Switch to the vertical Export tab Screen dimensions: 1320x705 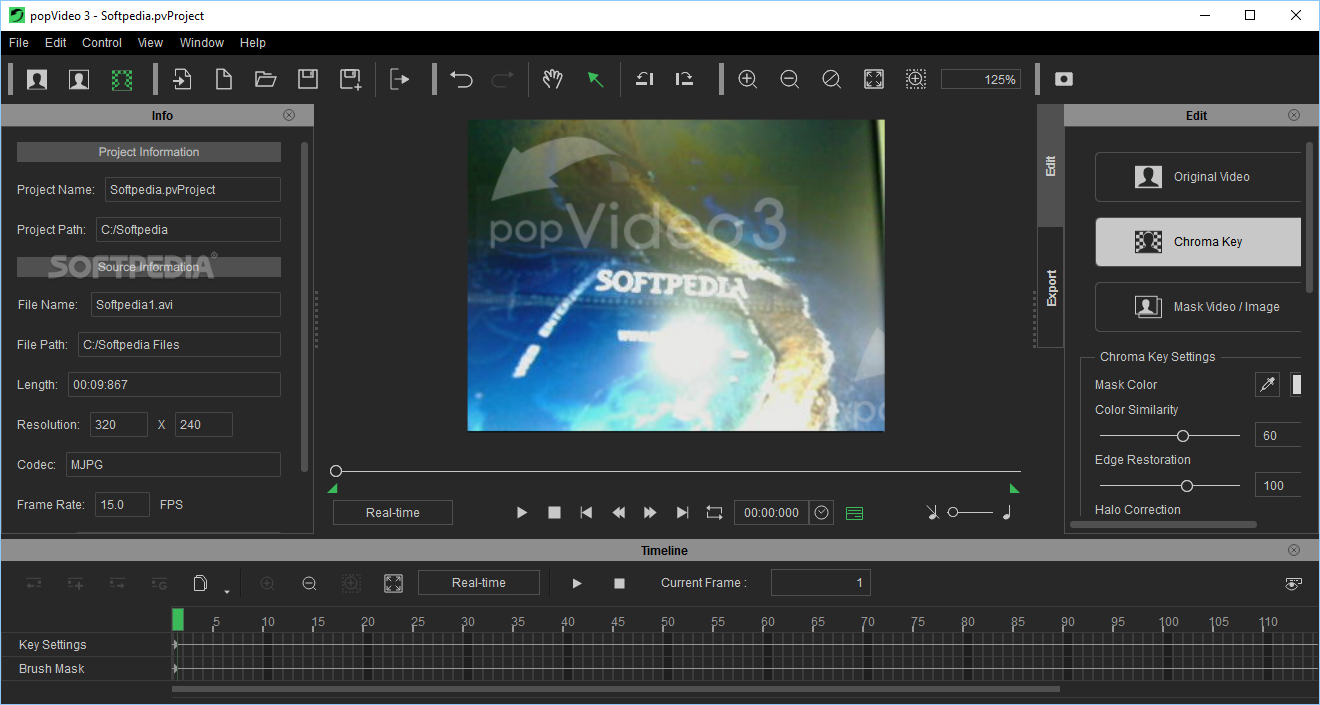[1051, 287]
